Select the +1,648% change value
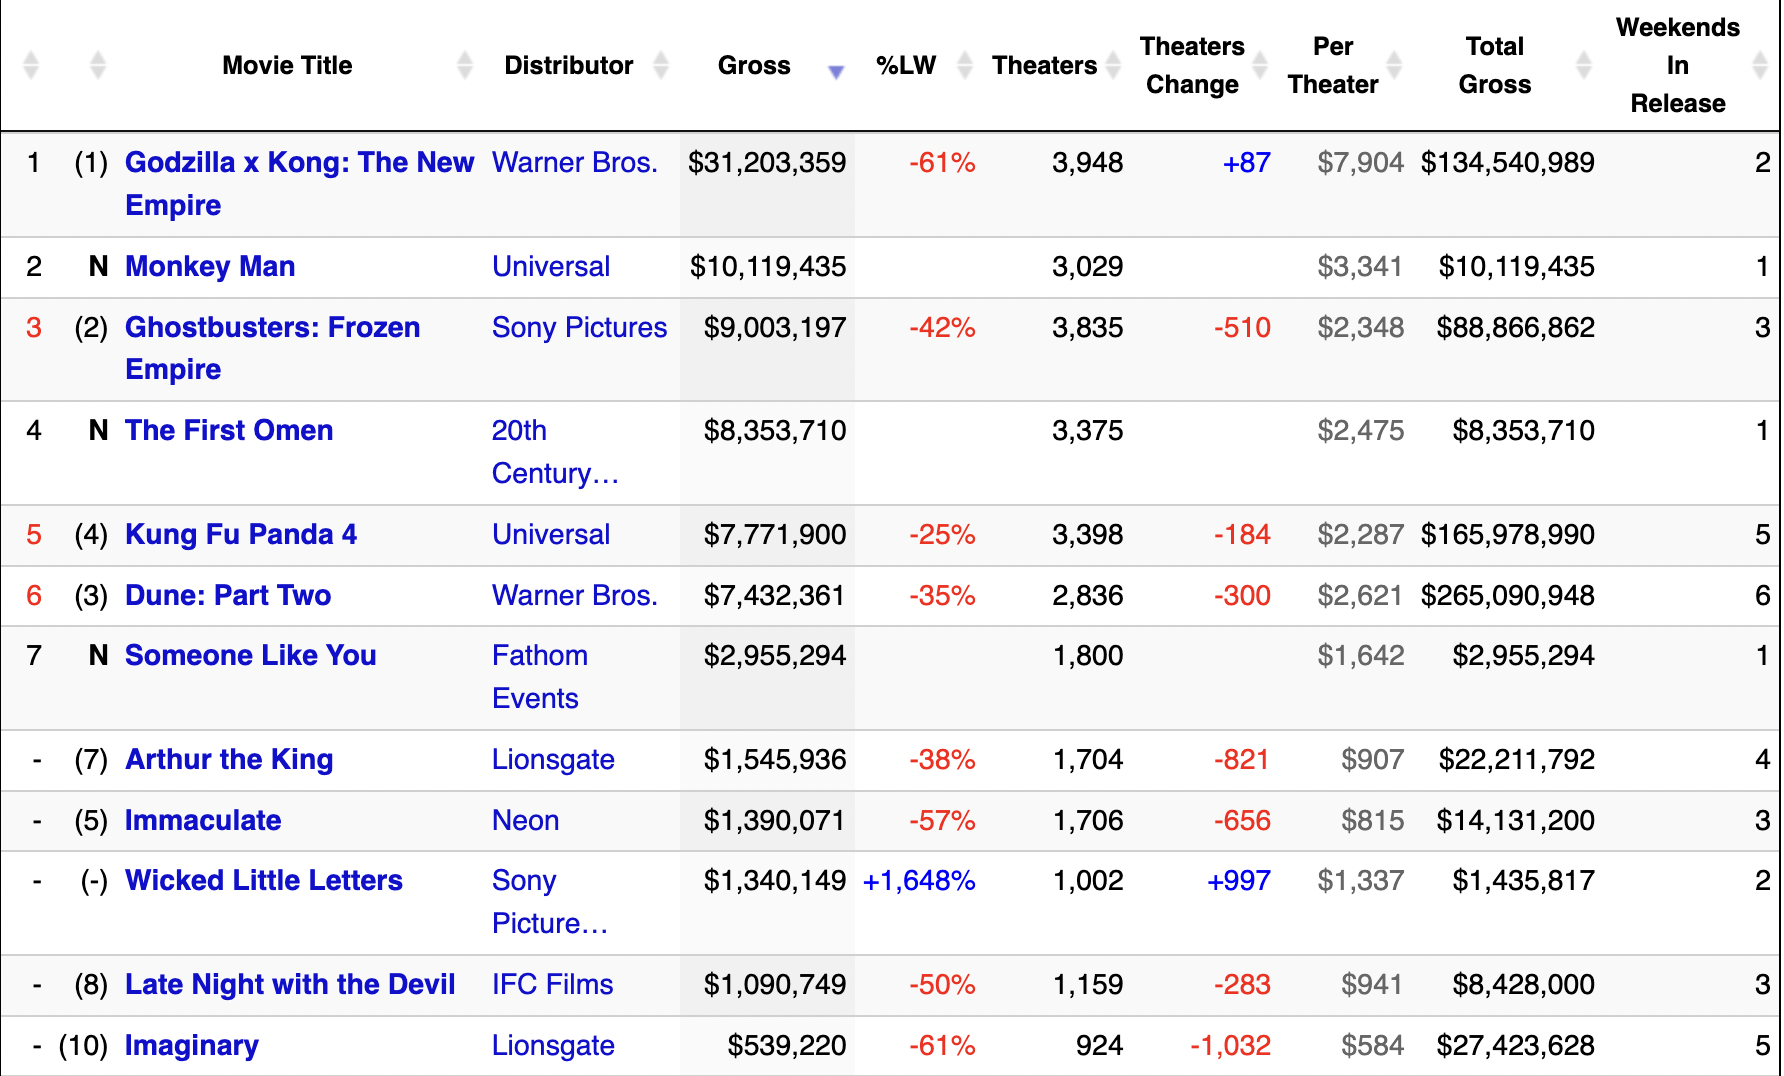1784x1076 pixels. 919,880
